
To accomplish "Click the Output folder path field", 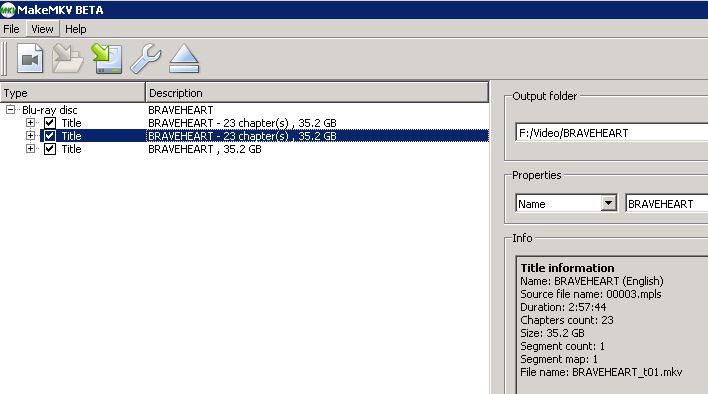I will [612, 133].
